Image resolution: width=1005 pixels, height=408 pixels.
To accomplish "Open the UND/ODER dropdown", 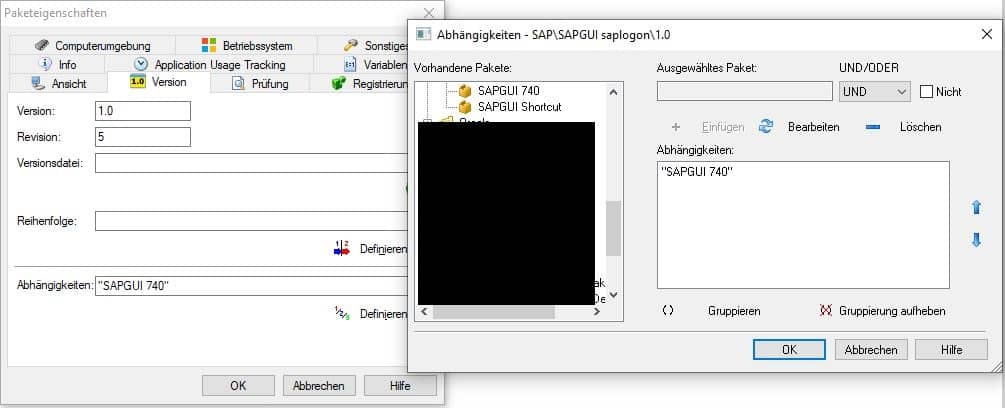I will [x=874, y=92].
